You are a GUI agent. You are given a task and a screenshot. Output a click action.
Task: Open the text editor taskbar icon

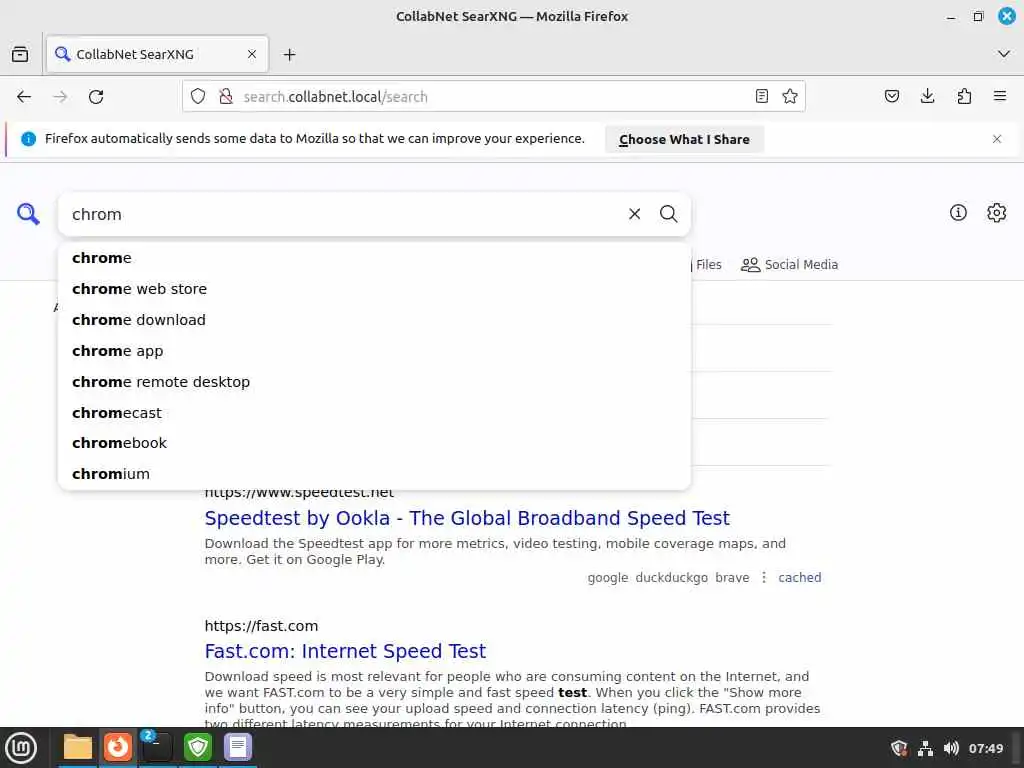[x=238, y=747]
